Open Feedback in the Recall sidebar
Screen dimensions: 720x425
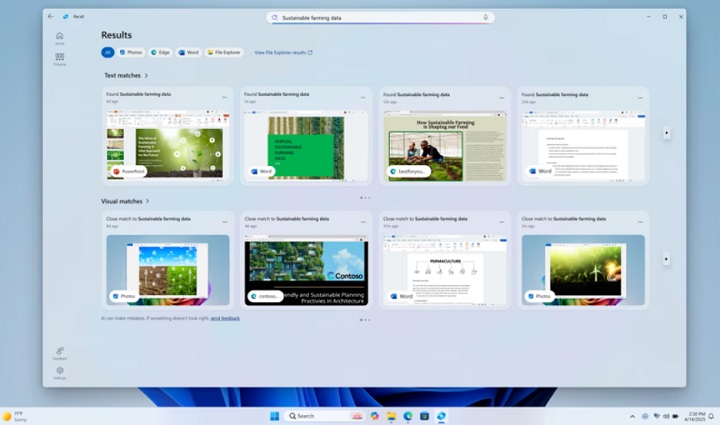click(60, 353)
